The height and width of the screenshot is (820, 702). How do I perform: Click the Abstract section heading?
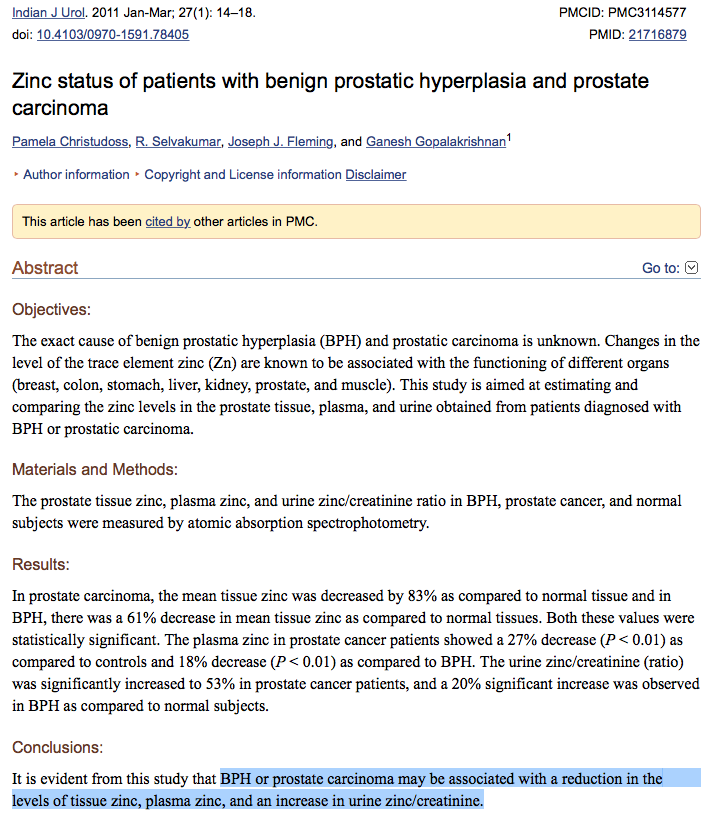(x=45, y=268)
